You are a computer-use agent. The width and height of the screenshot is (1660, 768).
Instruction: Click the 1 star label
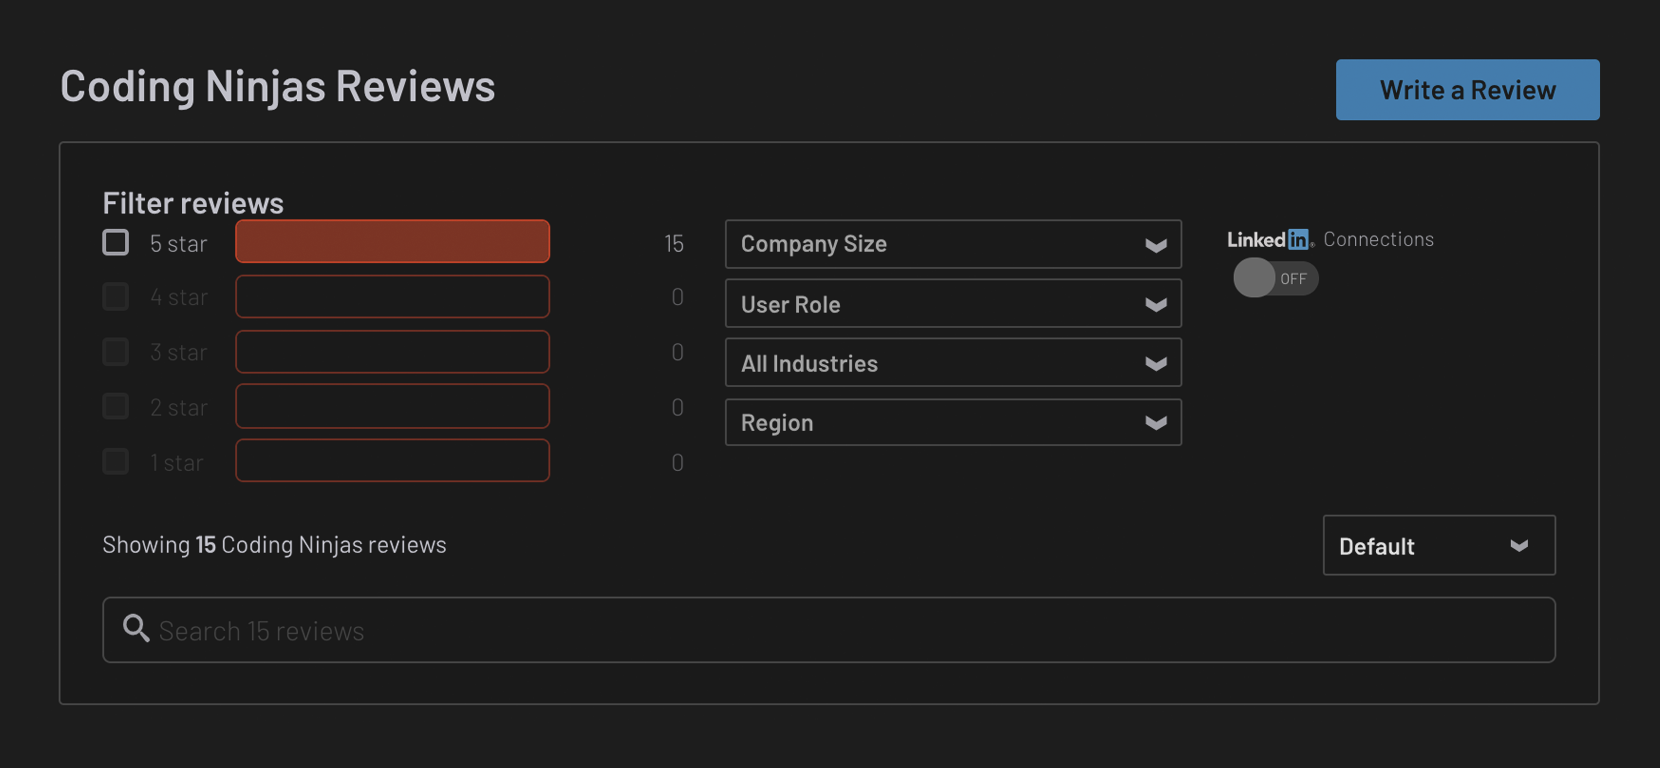(176, 462)
